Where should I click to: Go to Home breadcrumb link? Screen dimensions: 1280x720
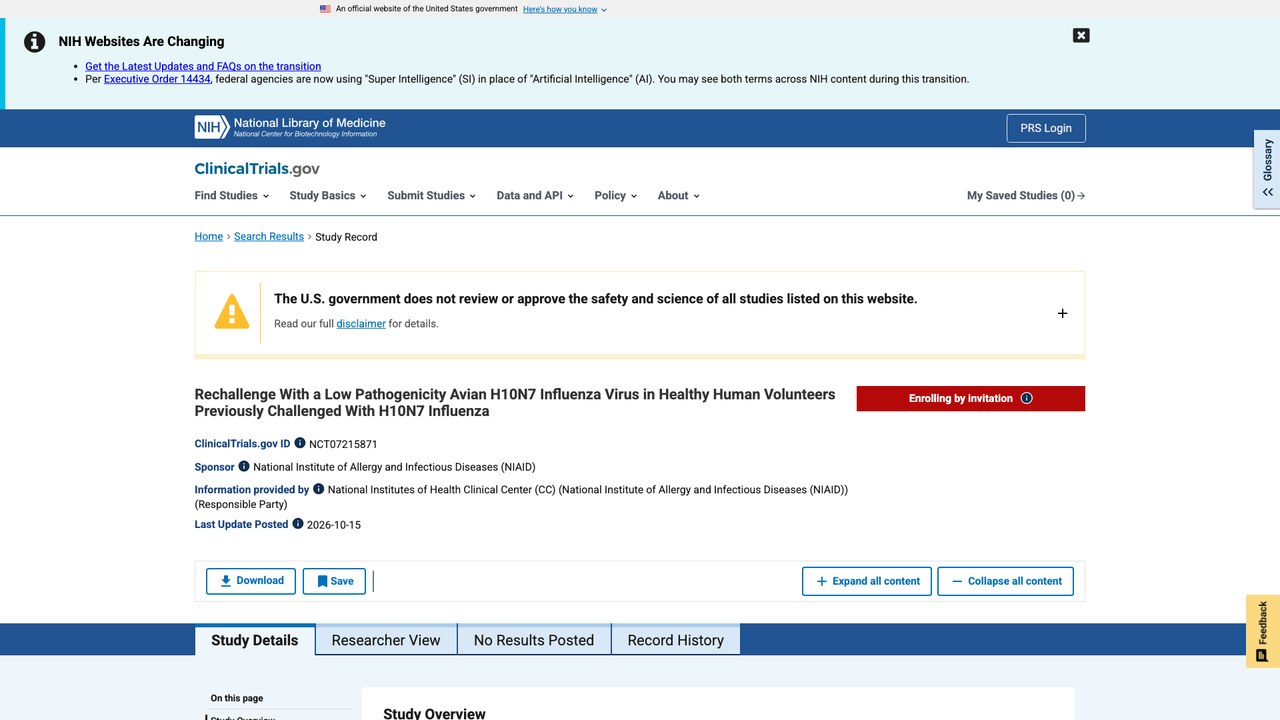click(x=209, y=237)
